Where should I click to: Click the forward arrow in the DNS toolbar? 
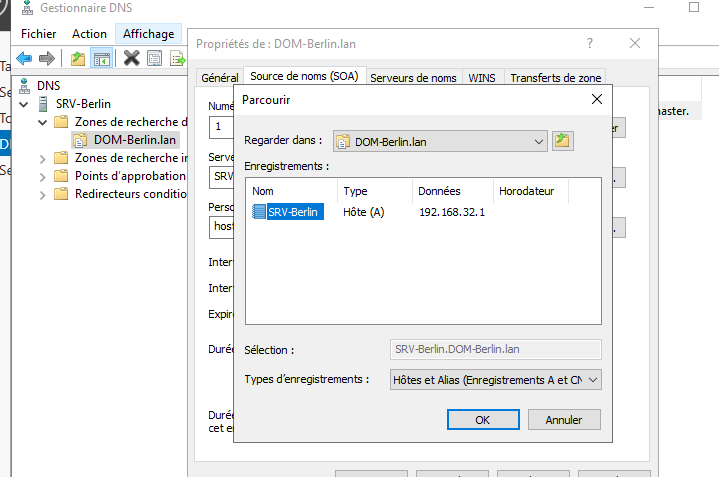[46, 59]
